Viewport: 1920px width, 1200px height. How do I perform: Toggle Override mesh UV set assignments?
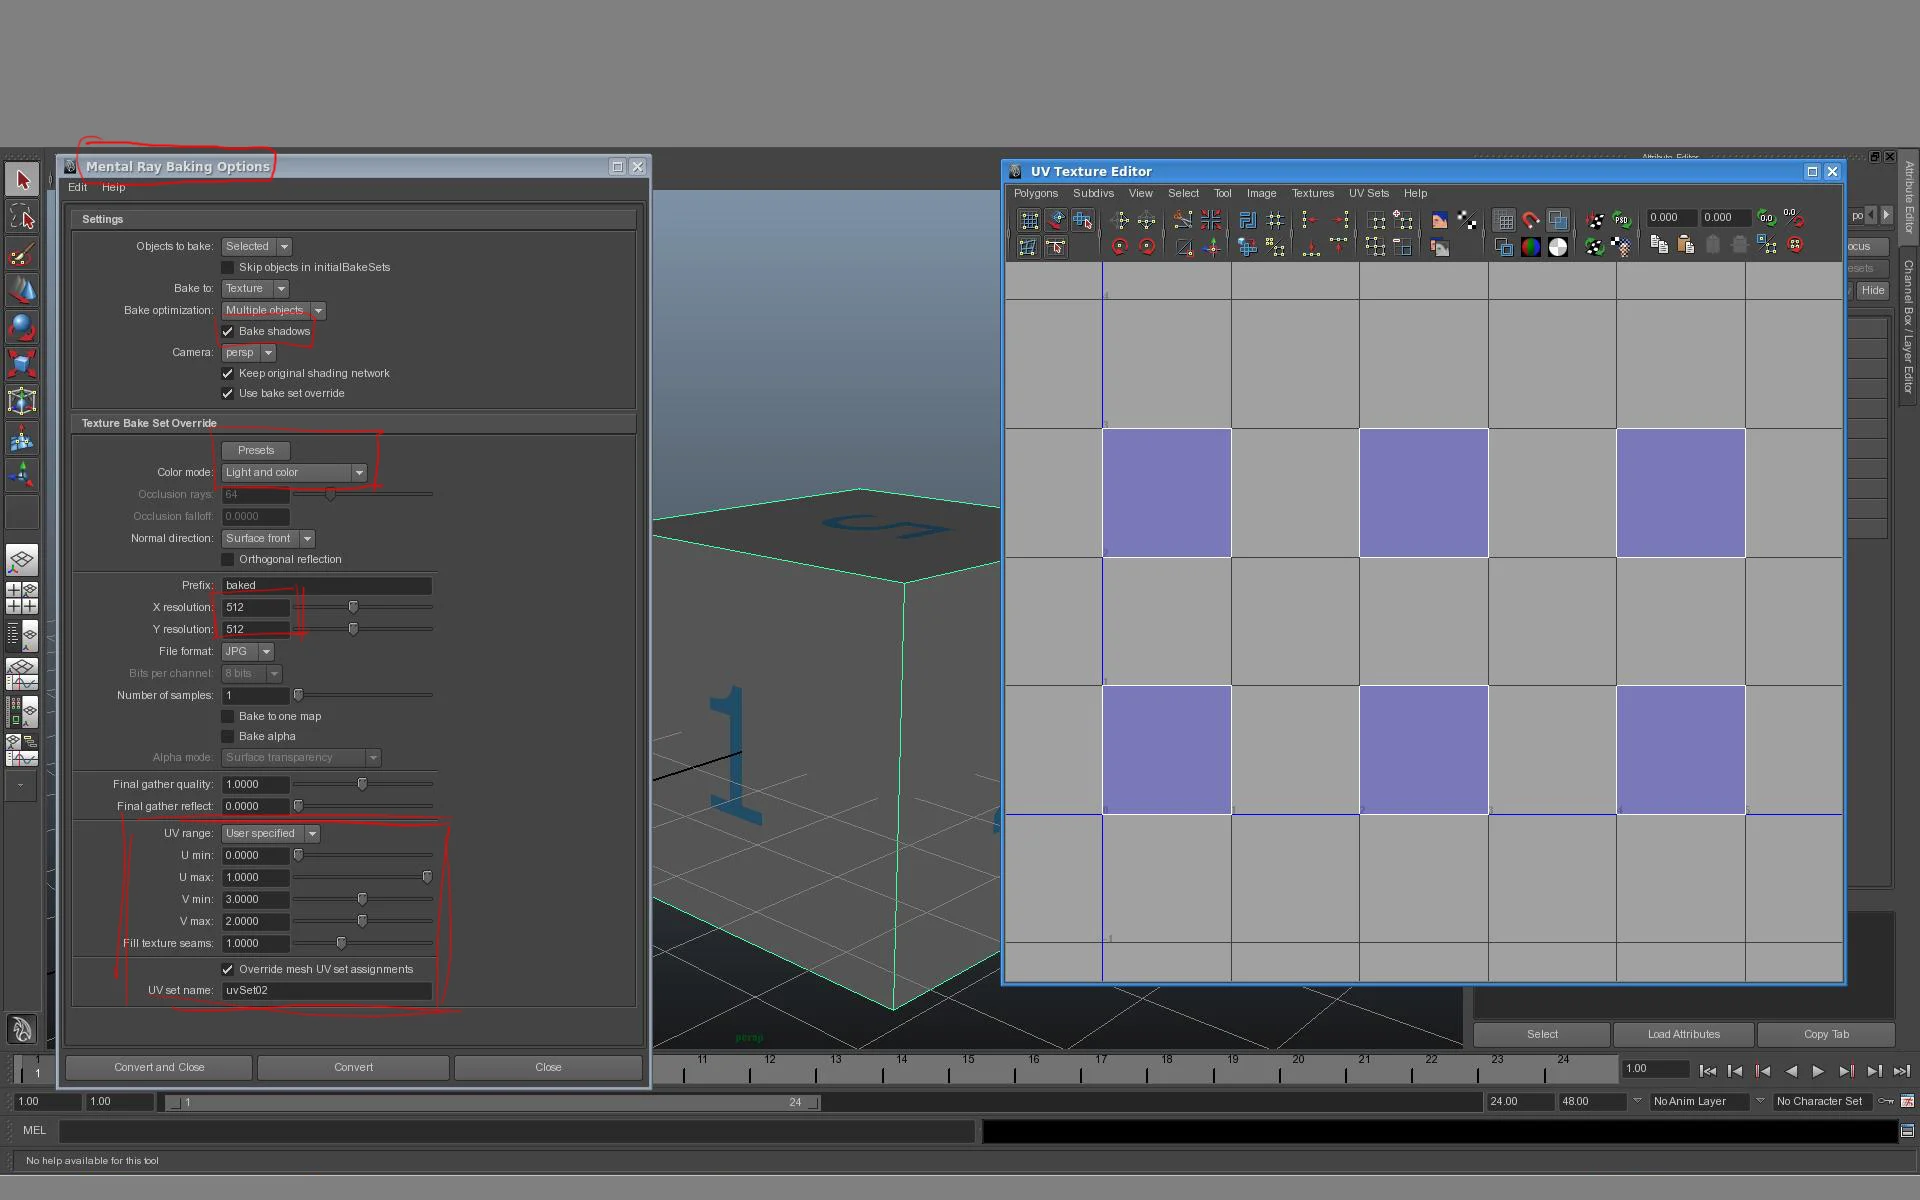coord(228,969)
